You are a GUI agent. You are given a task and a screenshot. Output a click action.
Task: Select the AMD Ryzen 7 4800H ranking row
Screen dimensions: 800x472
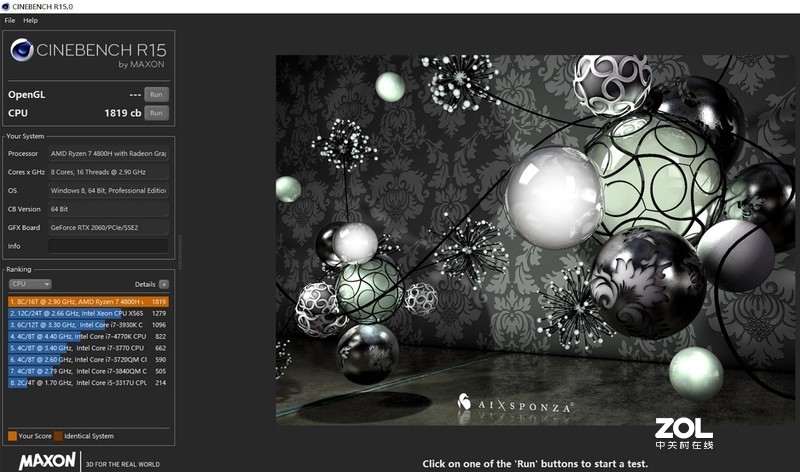(88, 302)
